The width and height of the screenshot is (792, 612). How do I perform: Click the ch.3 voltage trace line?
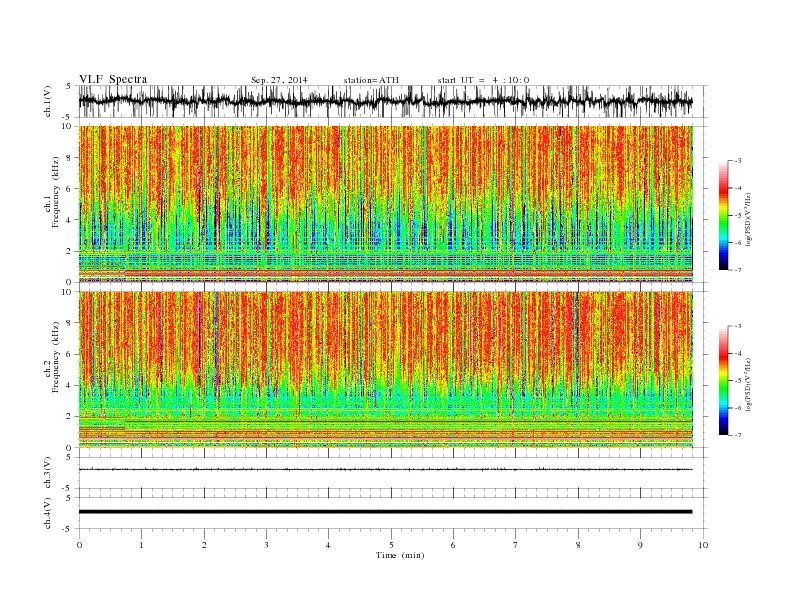tap(385, 470)
